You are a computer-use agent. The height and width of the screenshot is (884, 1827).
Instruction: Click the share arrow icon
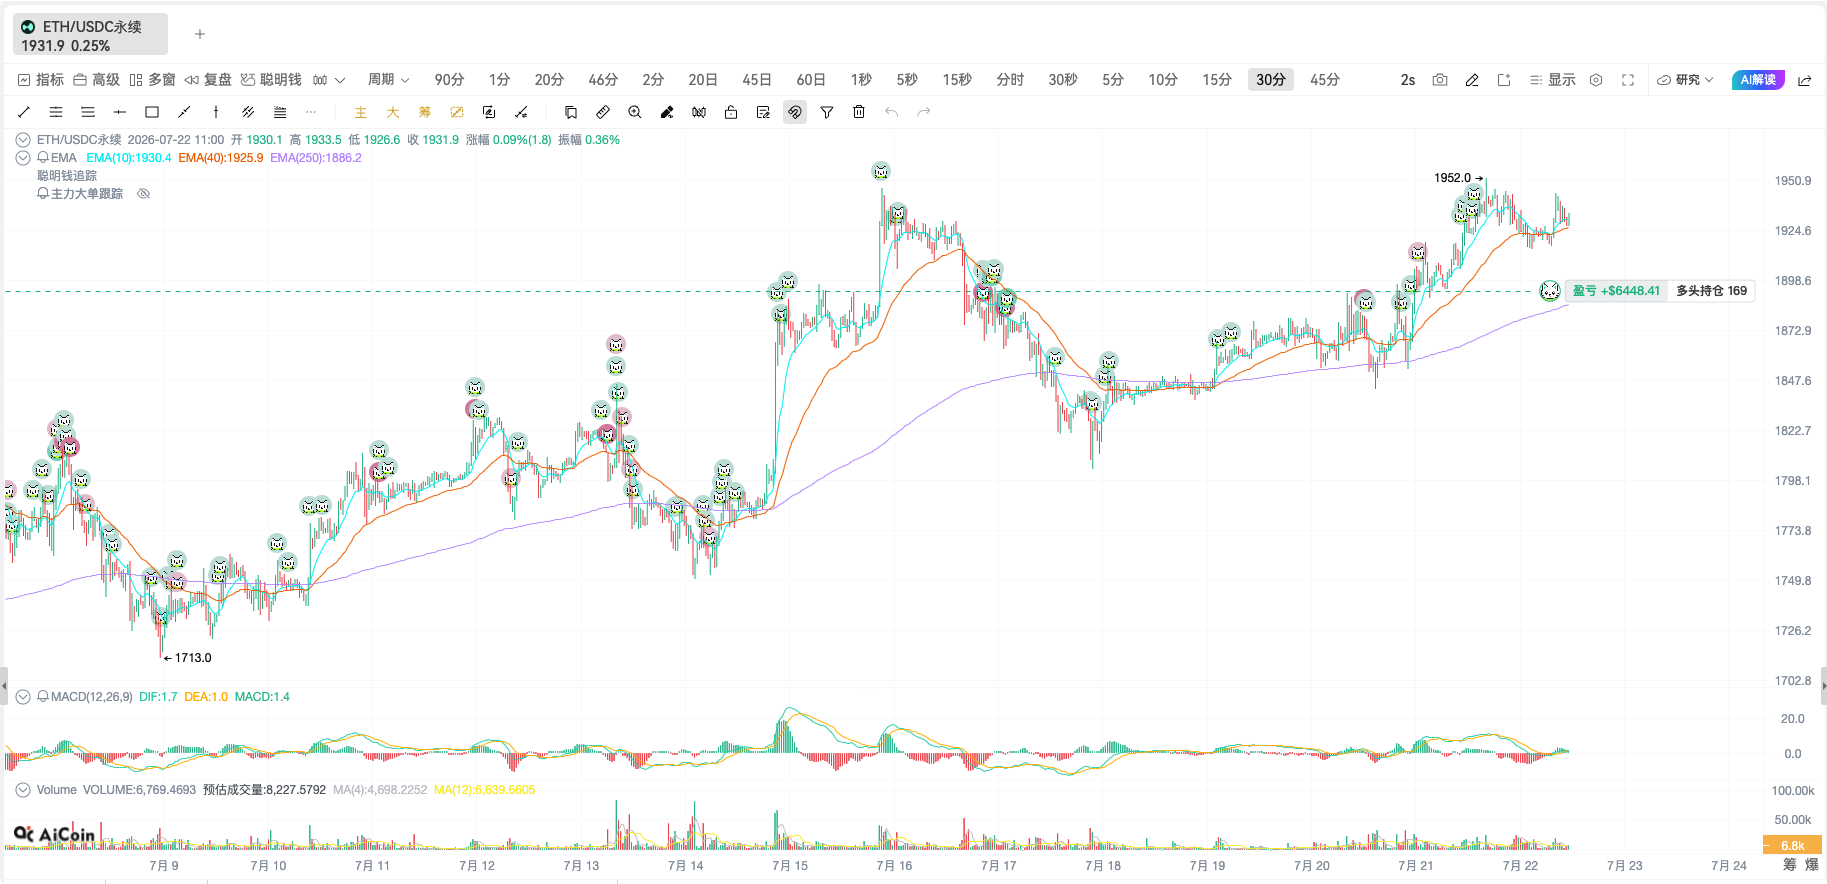1805,80
